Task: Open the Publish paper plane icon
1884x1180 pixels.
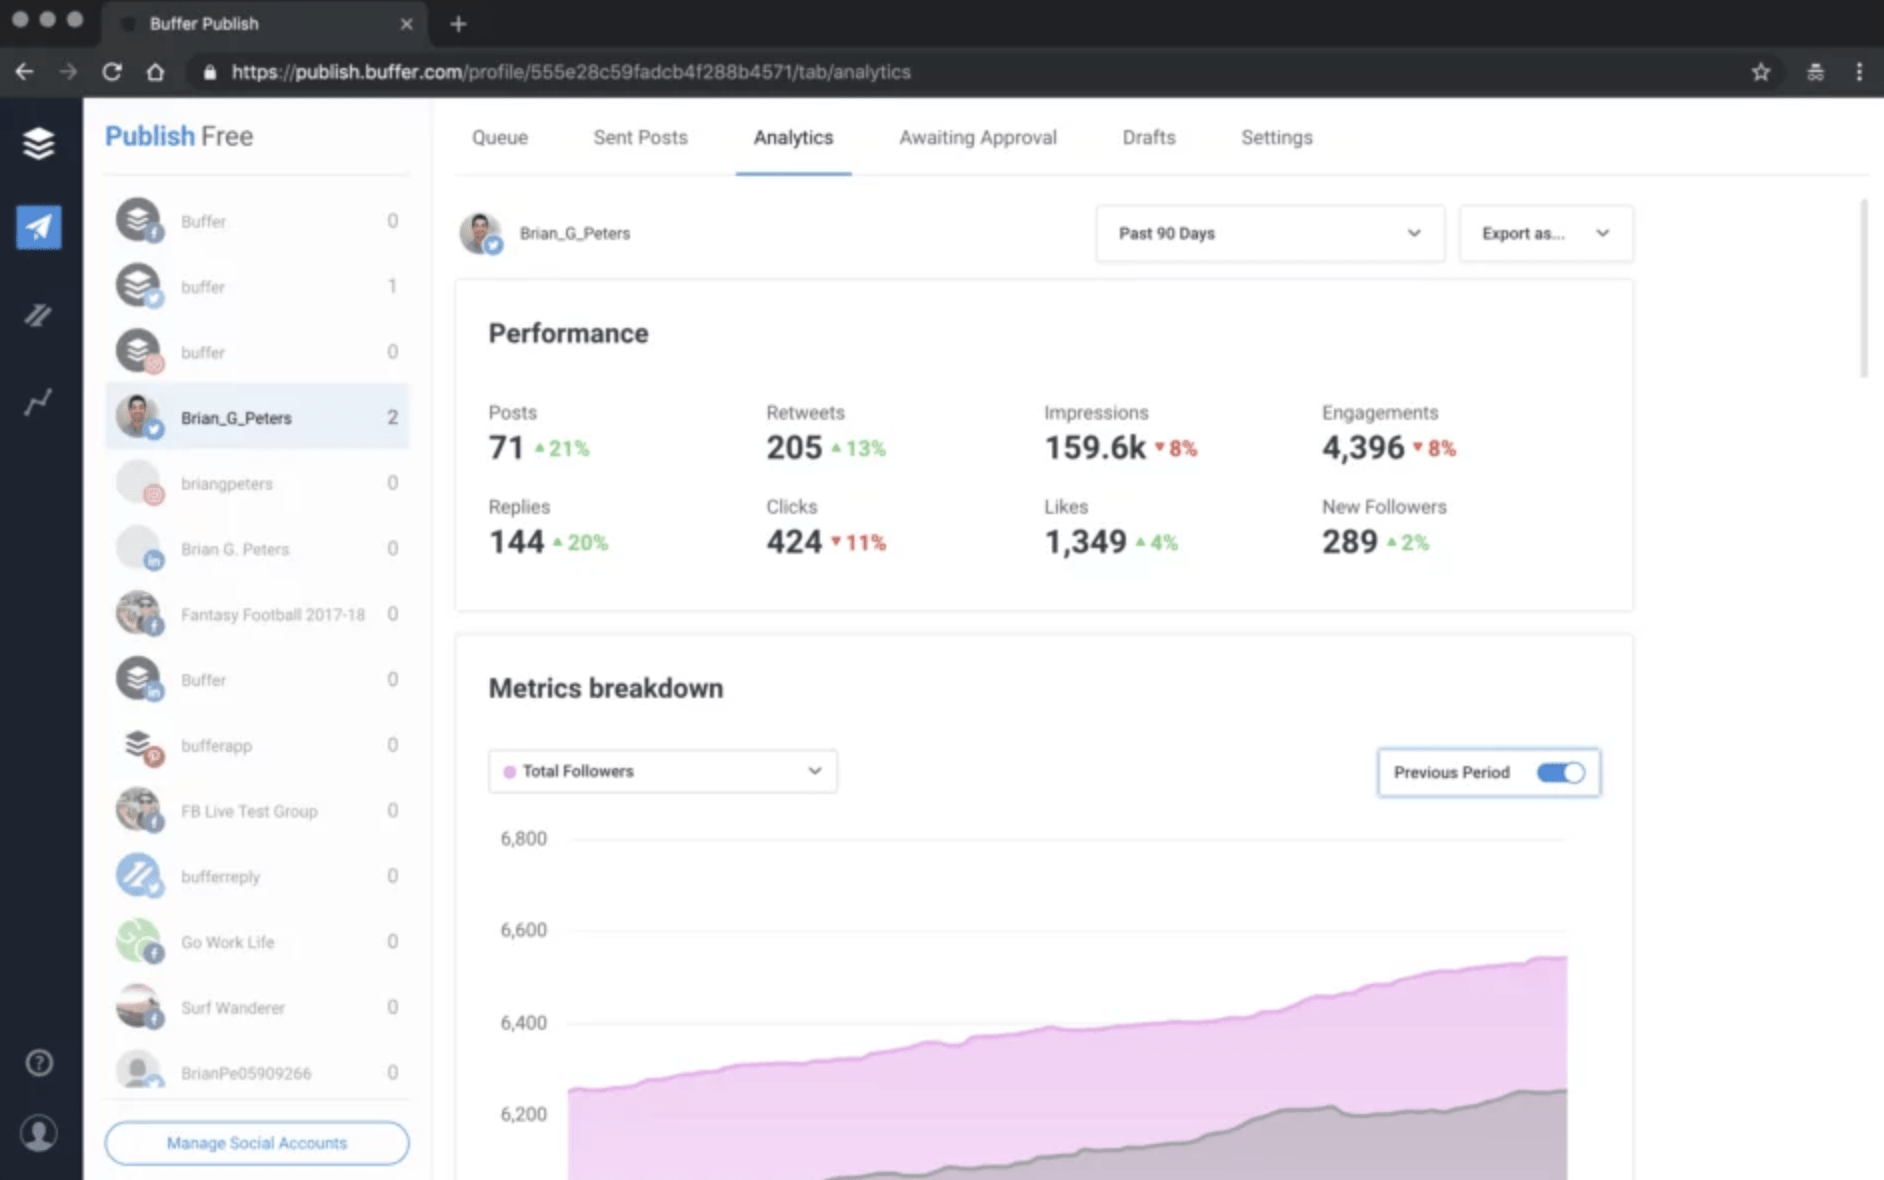Action: [x=38, y=227]
